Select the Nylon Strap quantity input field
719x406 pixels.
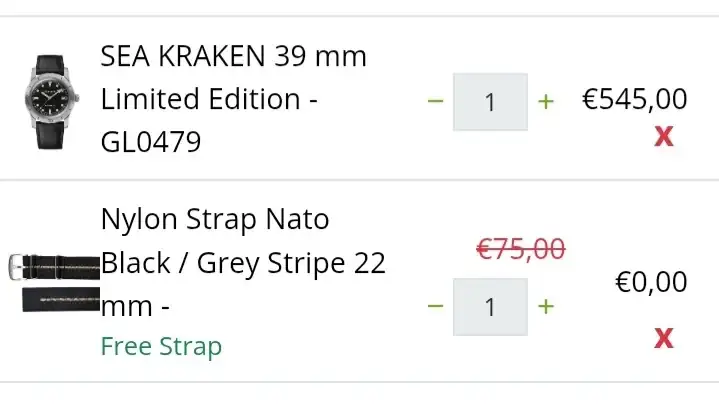490,306
